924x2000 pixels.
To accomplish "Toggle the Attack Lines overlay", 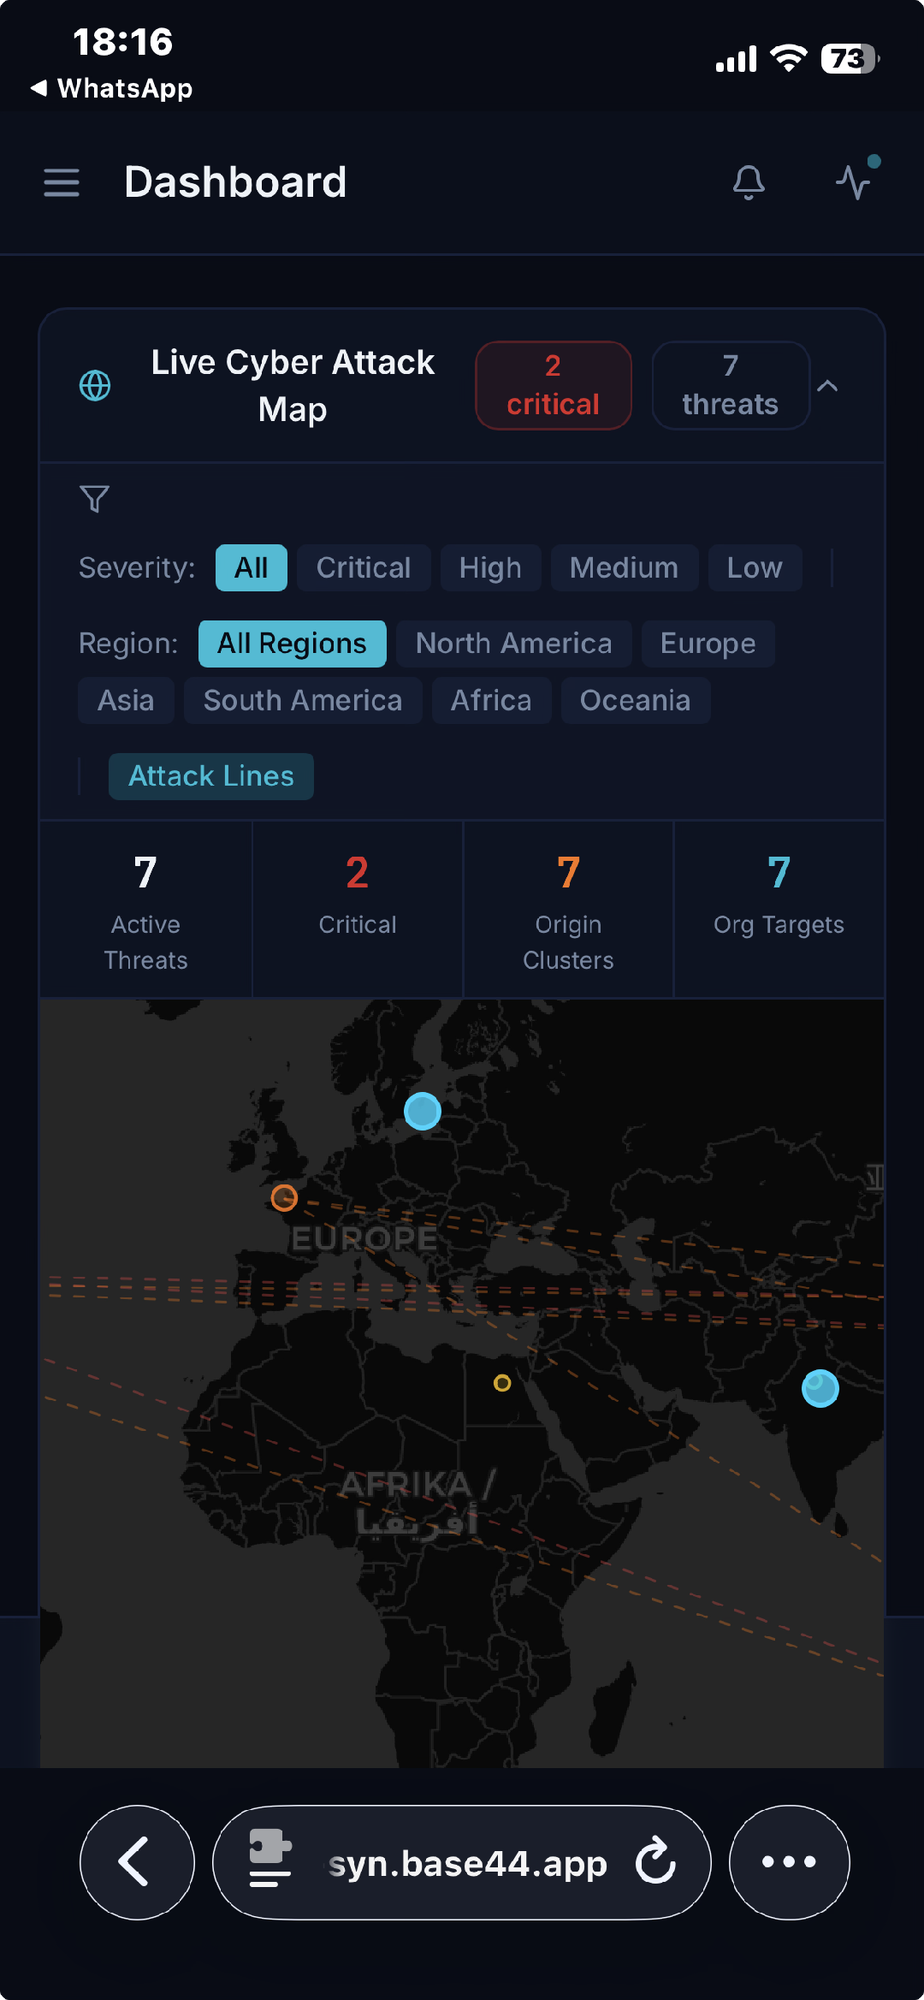I will pyautogui.click(x=211, y=776).
